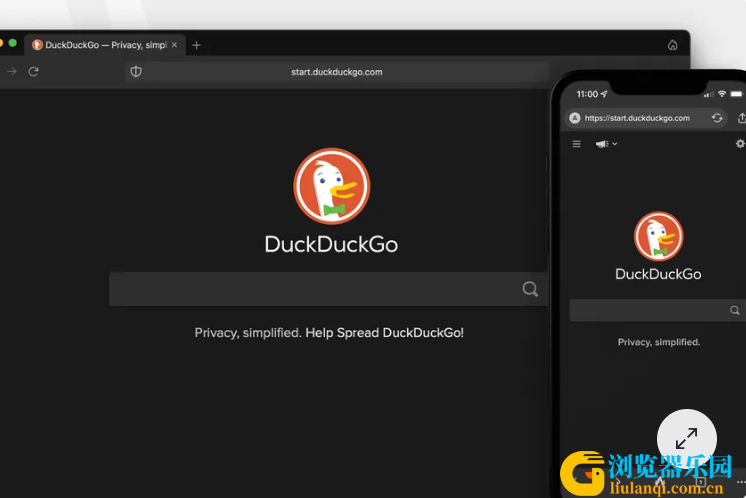Click the fire button in desktop browser
746x498 pixels.
click(672, 45)
